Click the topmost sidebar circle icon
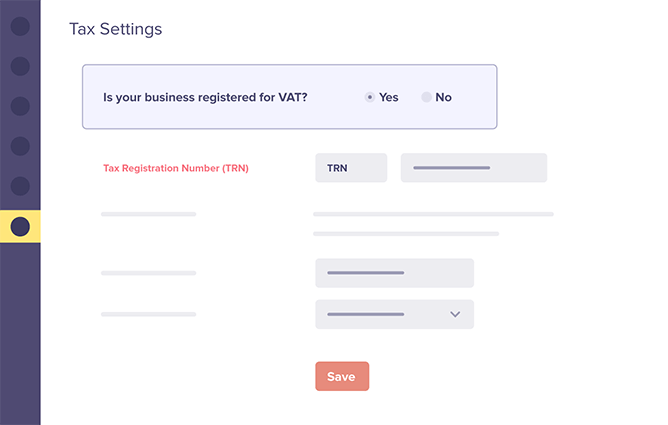 pyautogui.click(x=20, y=26)
